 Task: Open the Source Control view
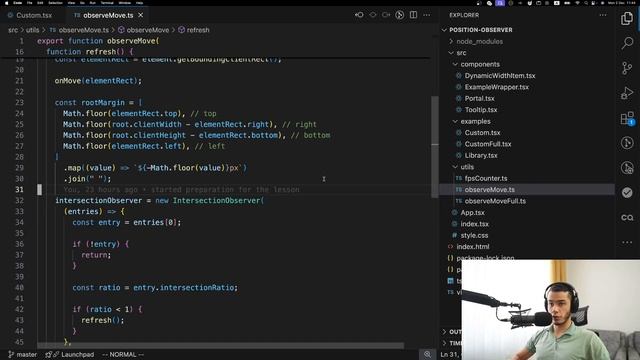pyautogui.click(x=627, y=68)
